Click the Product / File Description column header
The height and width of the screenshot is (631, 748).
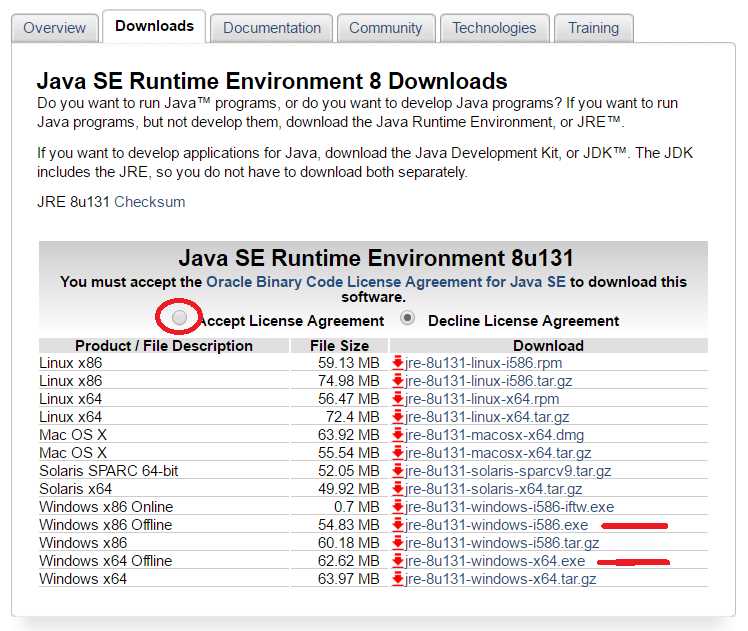click(164, 345)
